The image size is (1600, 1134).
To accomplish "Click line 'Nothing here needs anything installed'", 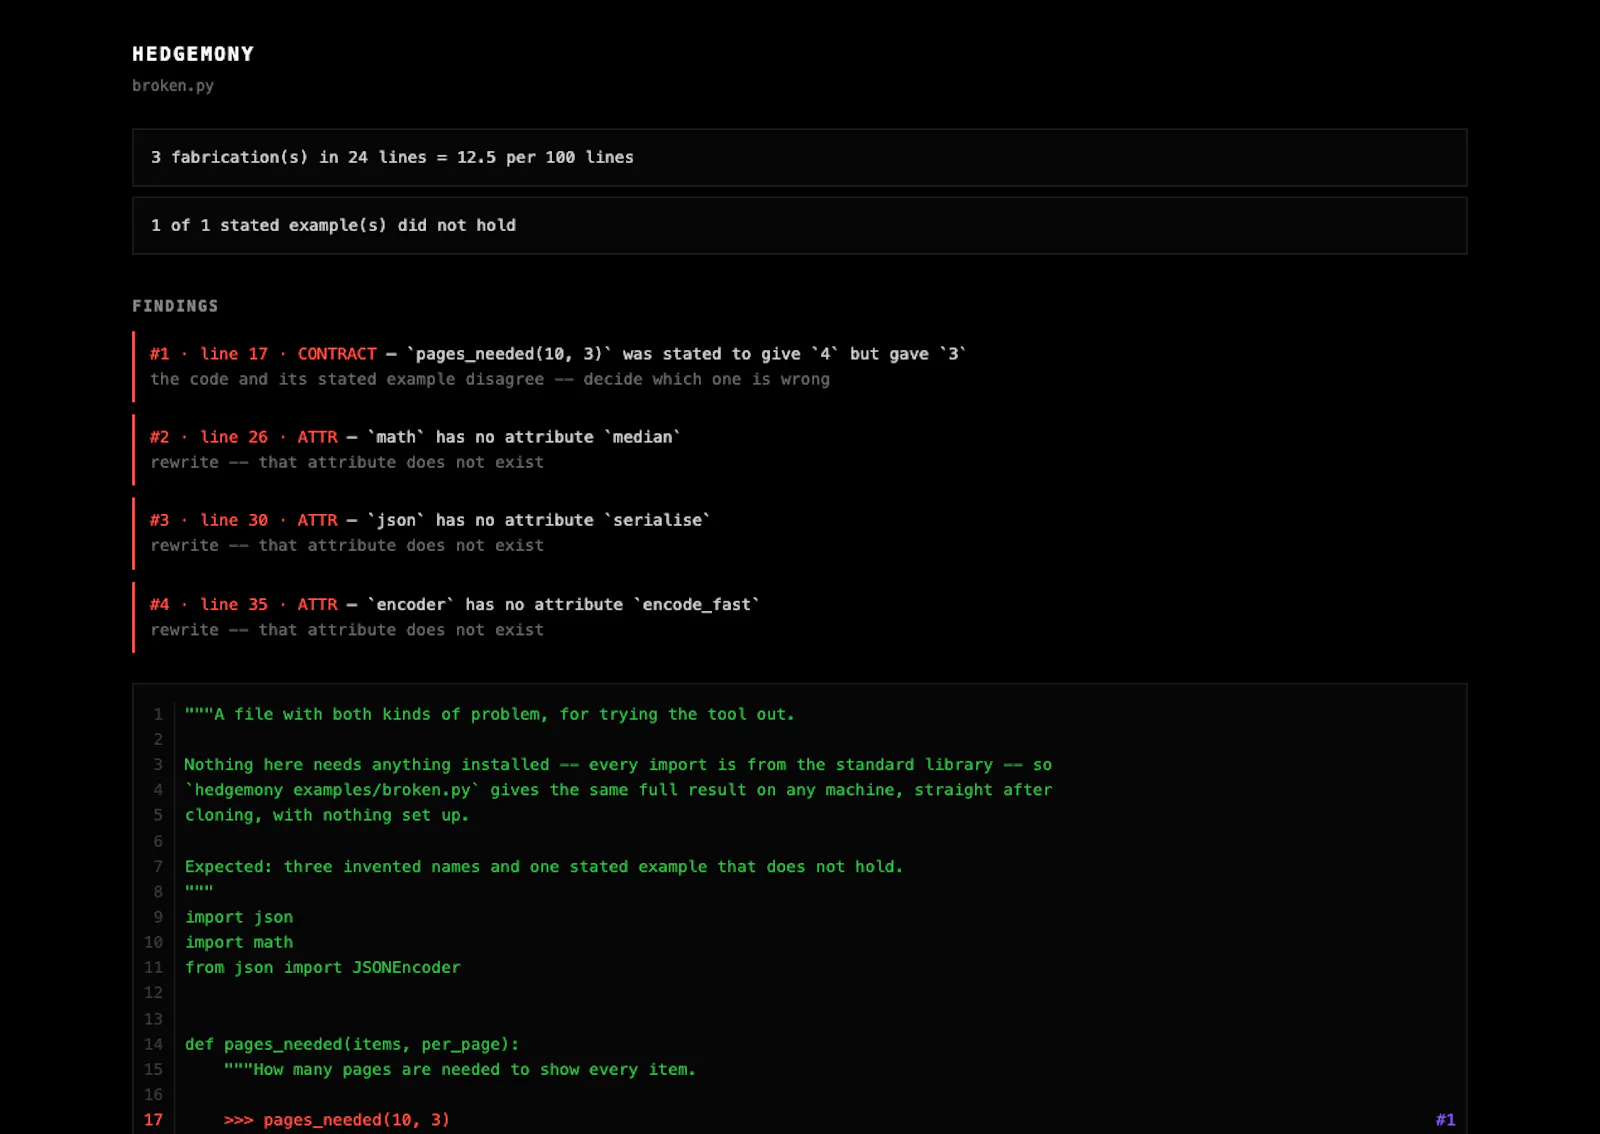I will [x=618, y=764].
